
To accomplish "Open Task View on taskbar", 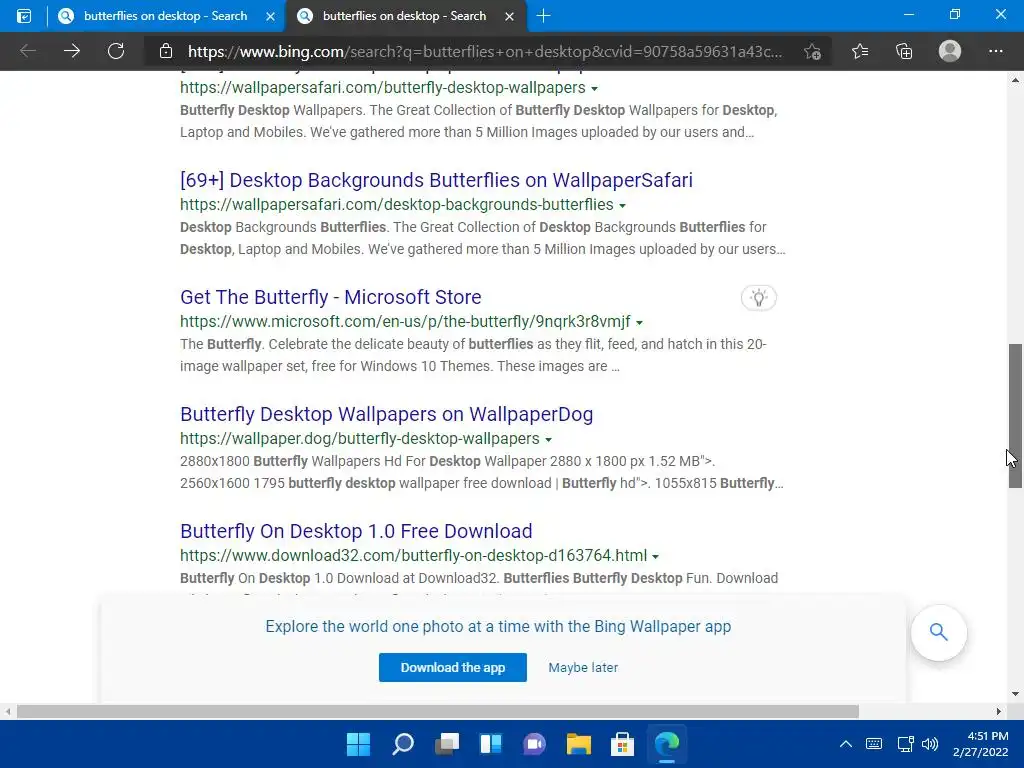I will (447, 744).
